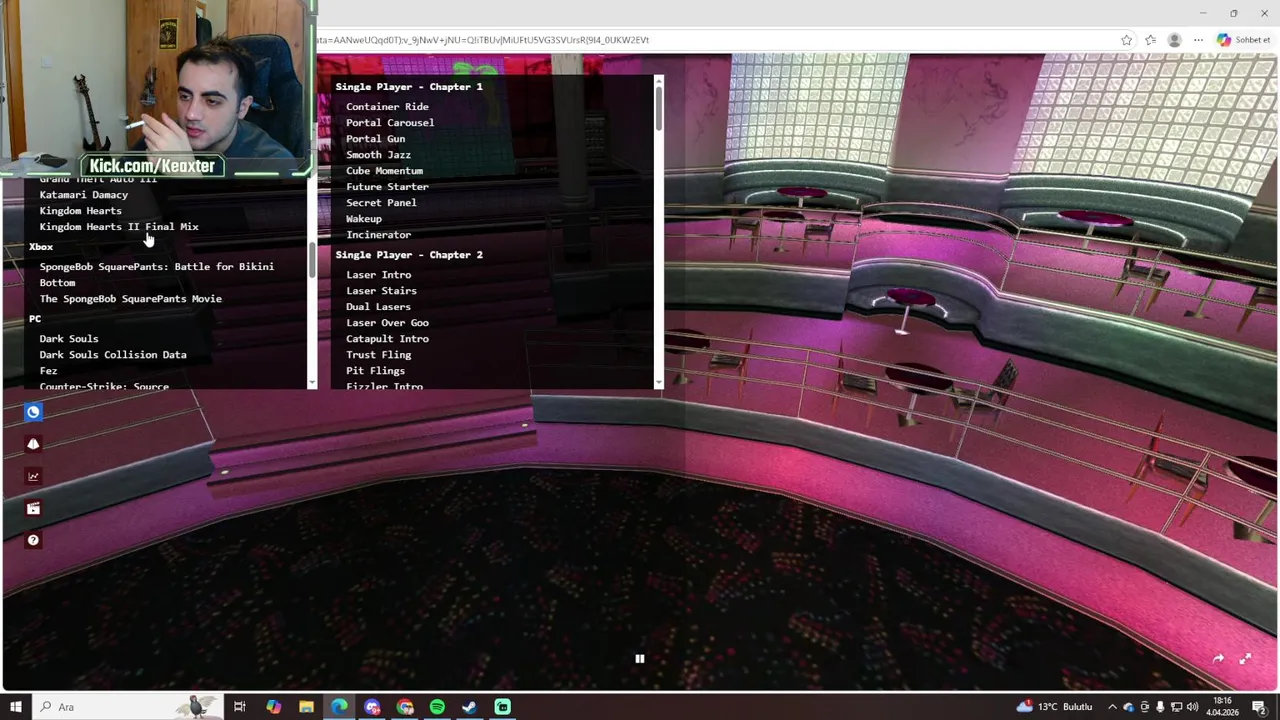
Task: Select The SpongeBob SquarePants Movie
Action: click(130, 299)
